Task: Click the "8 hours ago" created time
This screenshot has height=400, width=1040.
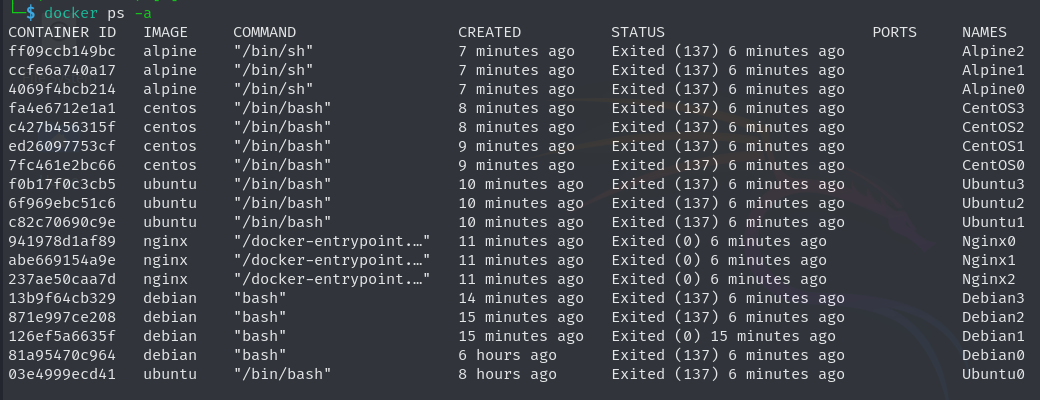Action: point(507,374)
